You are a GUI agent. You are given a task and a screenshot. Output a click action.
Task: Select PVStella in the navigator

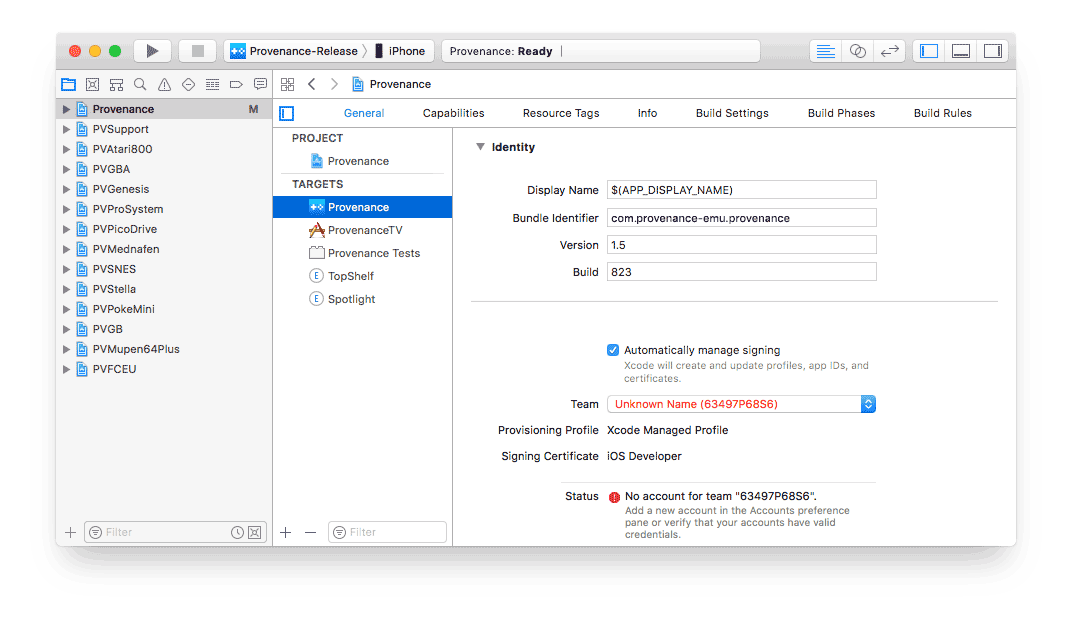point(164,289)
